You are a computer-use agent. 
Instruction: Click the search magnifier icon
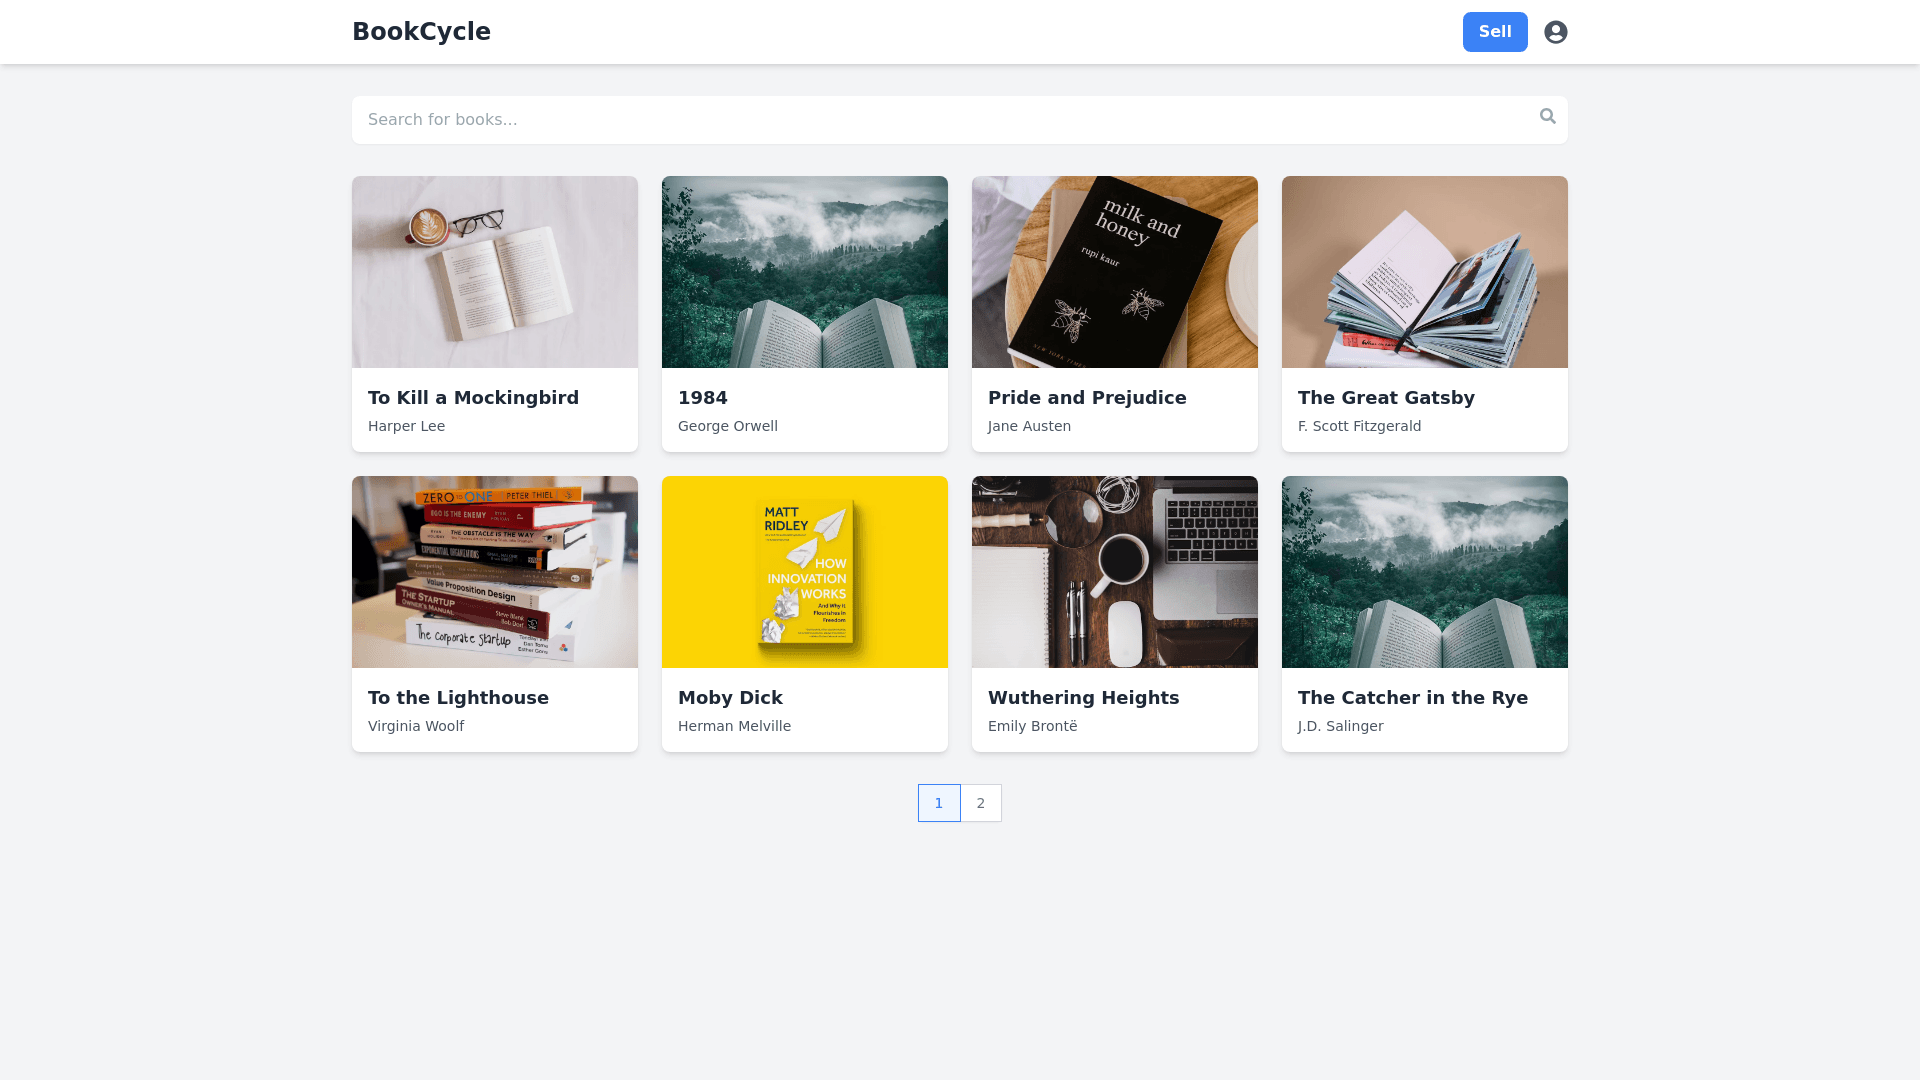click(1547, 117)
